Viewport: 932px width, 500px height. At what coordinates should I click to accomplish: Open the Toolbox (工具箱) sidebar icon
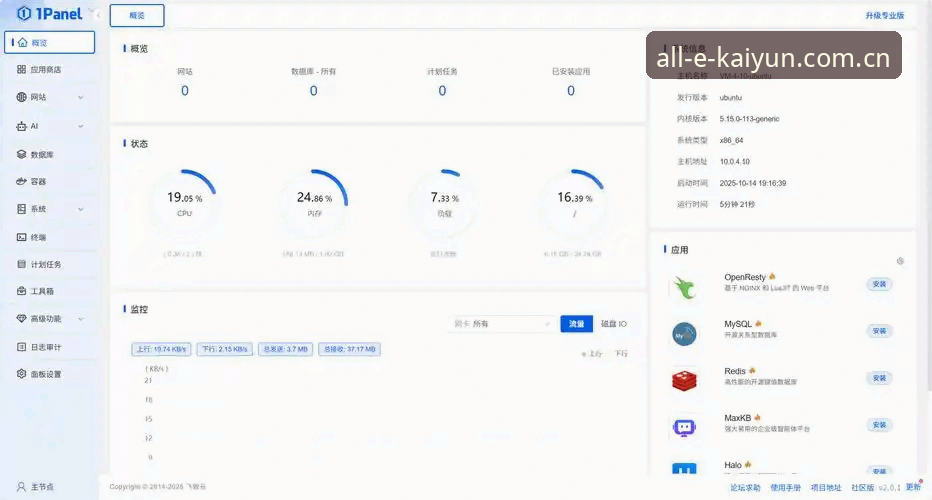(21, 291)
